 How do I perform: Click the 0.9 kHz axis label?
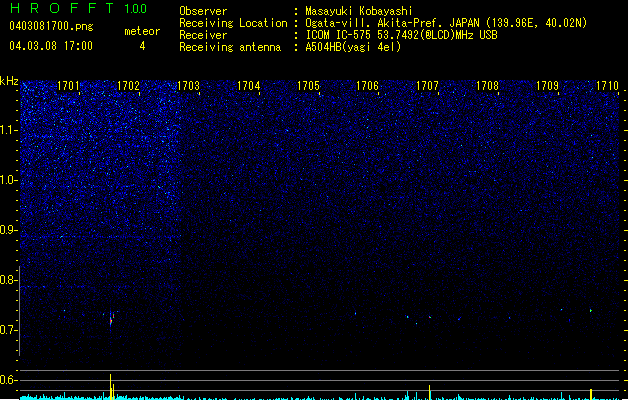(x=9, y=230)
